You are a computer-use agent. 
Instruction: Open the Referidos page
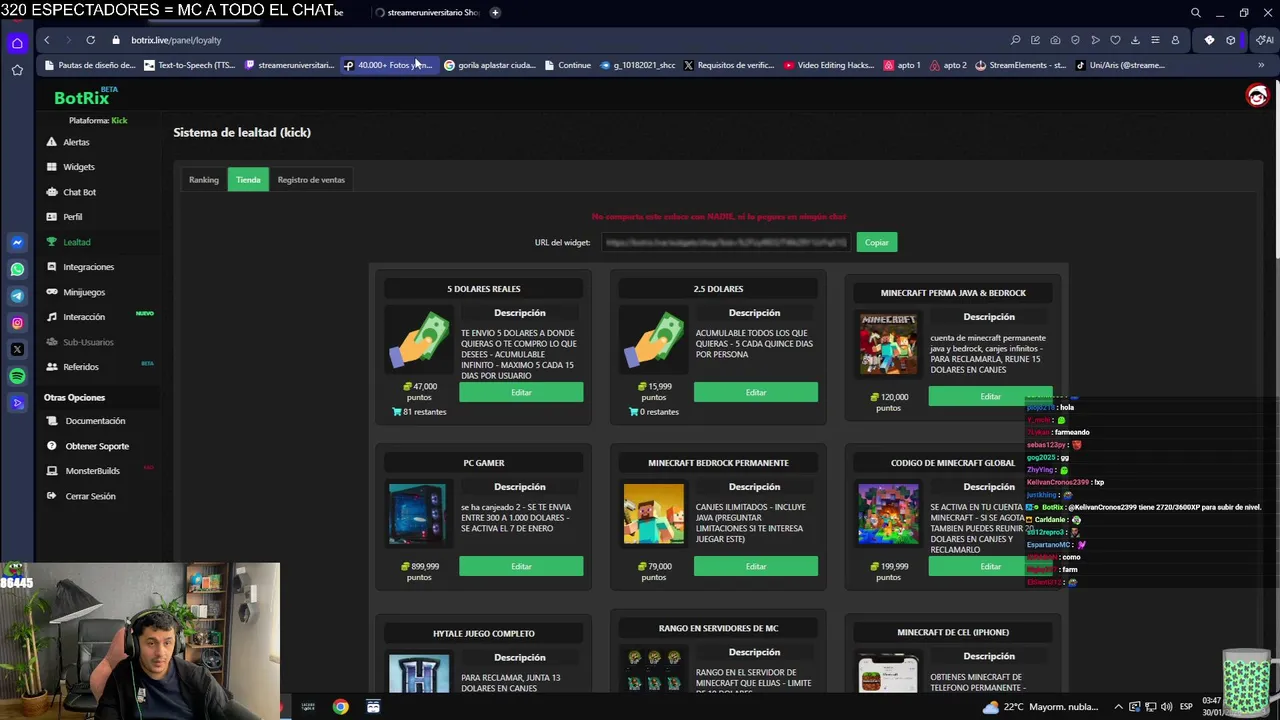[81, 367]
